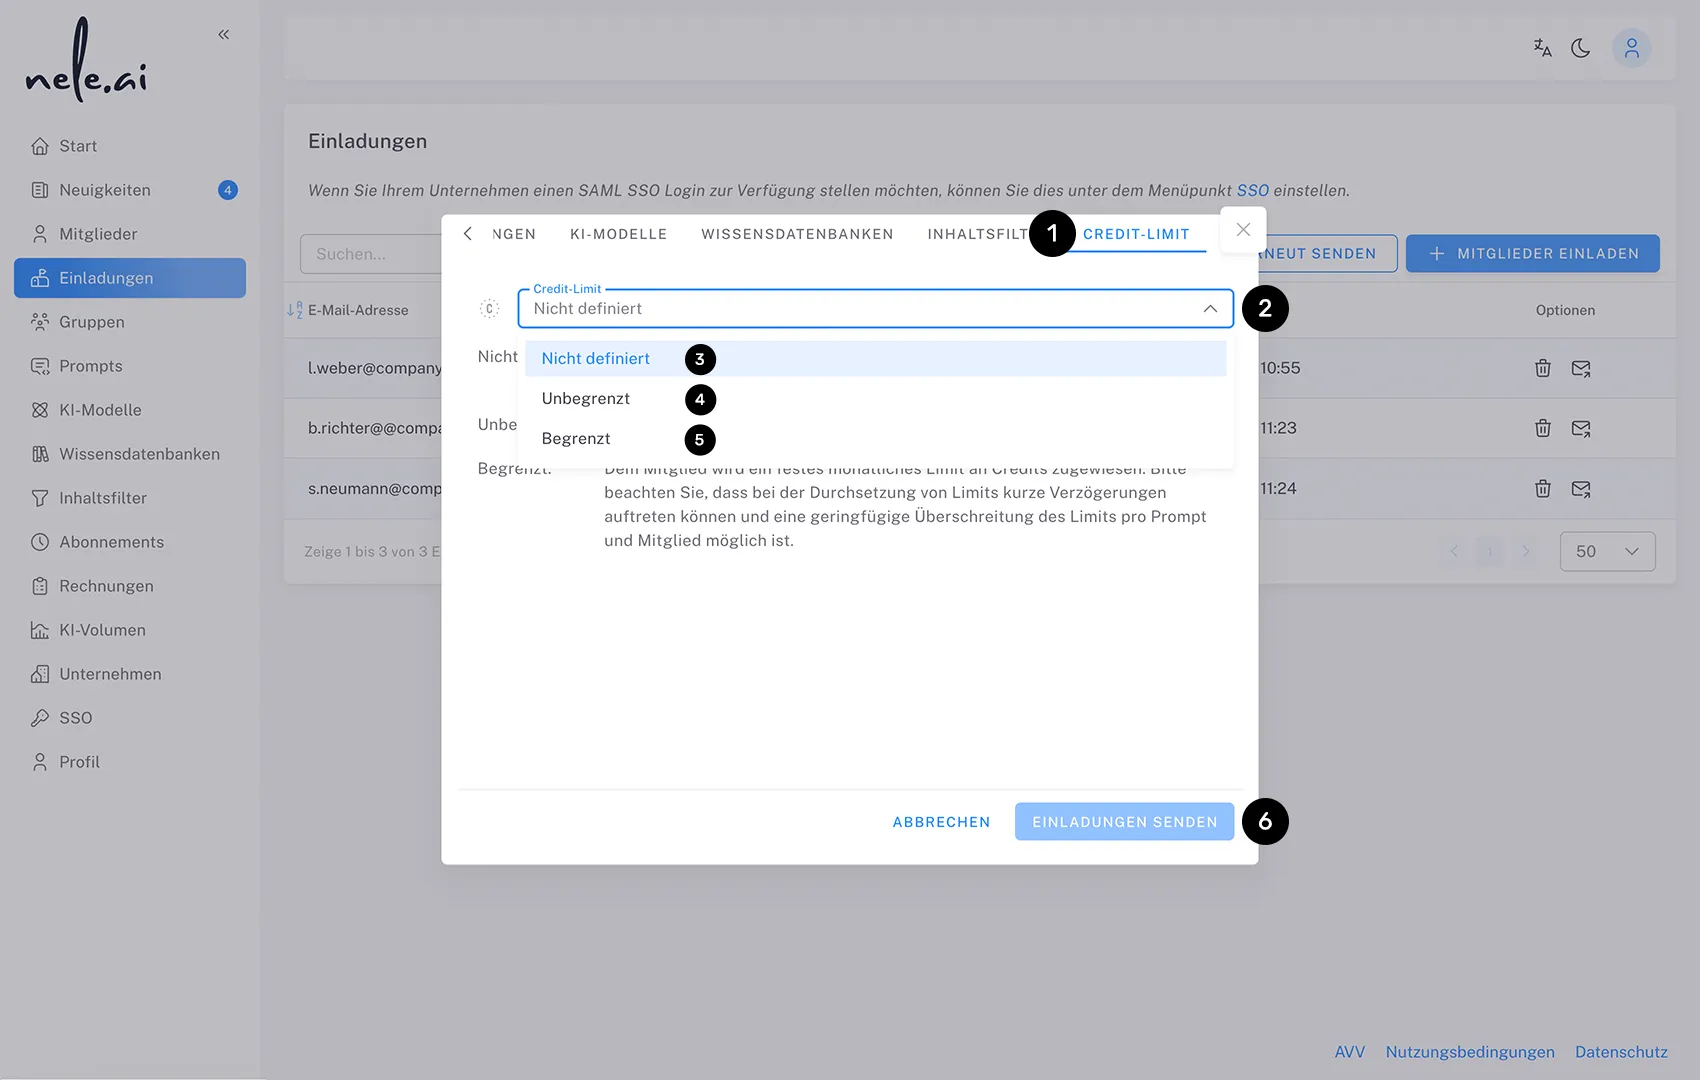Open the user profile avatar menu

click(x=1631, y=47)
